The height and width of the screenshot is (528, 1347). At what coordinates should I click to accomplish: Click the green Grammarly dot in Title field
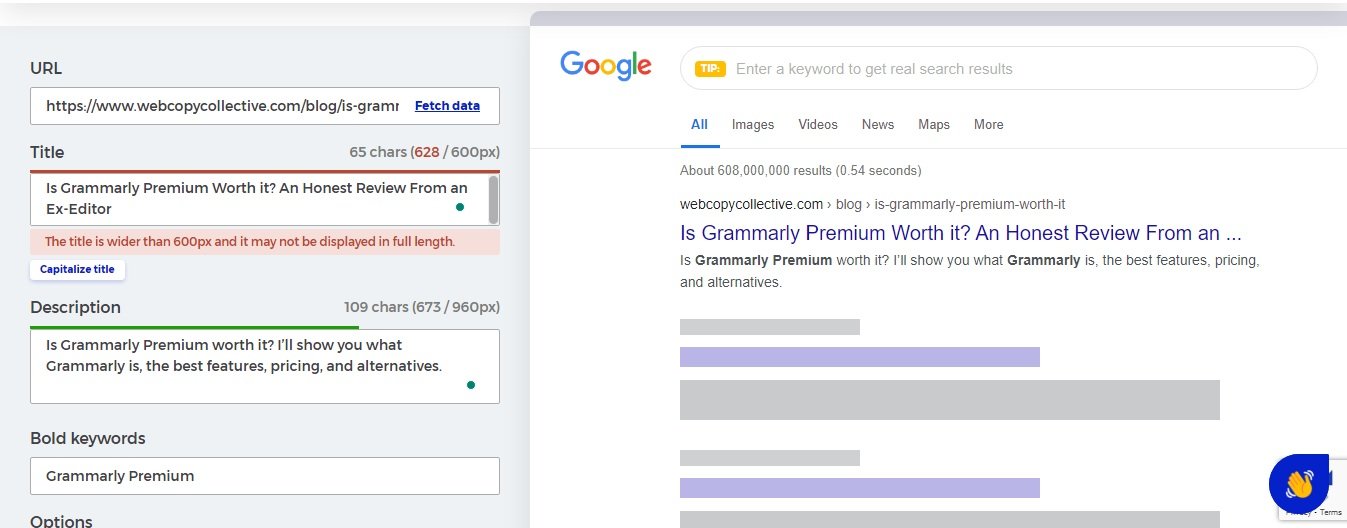(x=459, y=207)
